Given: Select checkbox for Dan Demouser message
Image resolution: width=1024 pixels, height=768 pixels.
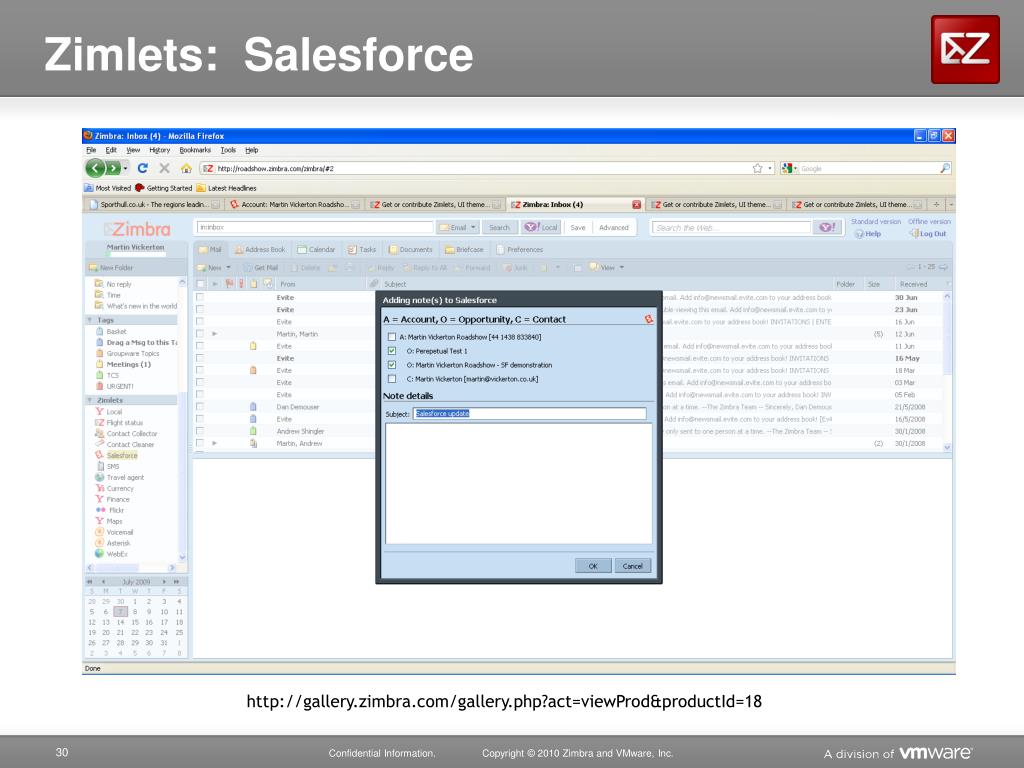Looking at the screenshot, I should tap(200, 407).
